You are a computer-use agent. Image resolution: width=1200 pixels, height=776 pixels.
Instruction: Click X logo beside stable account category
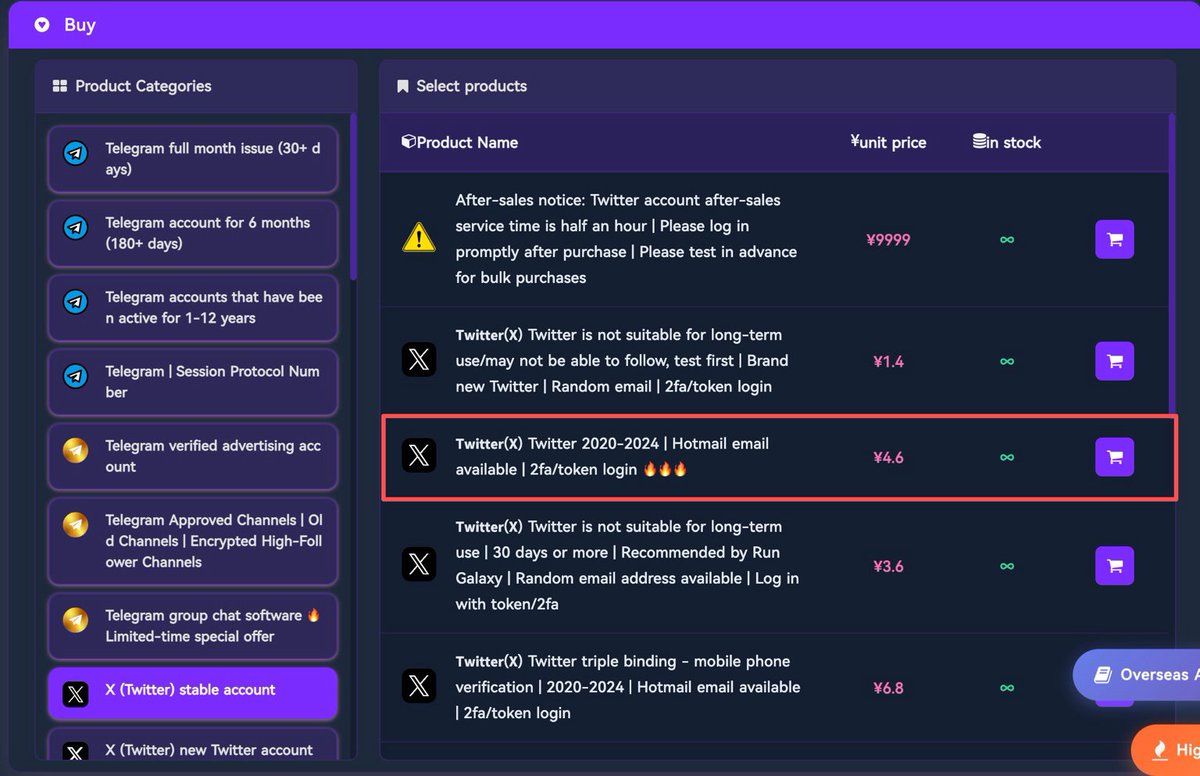(x=75, y=694)
